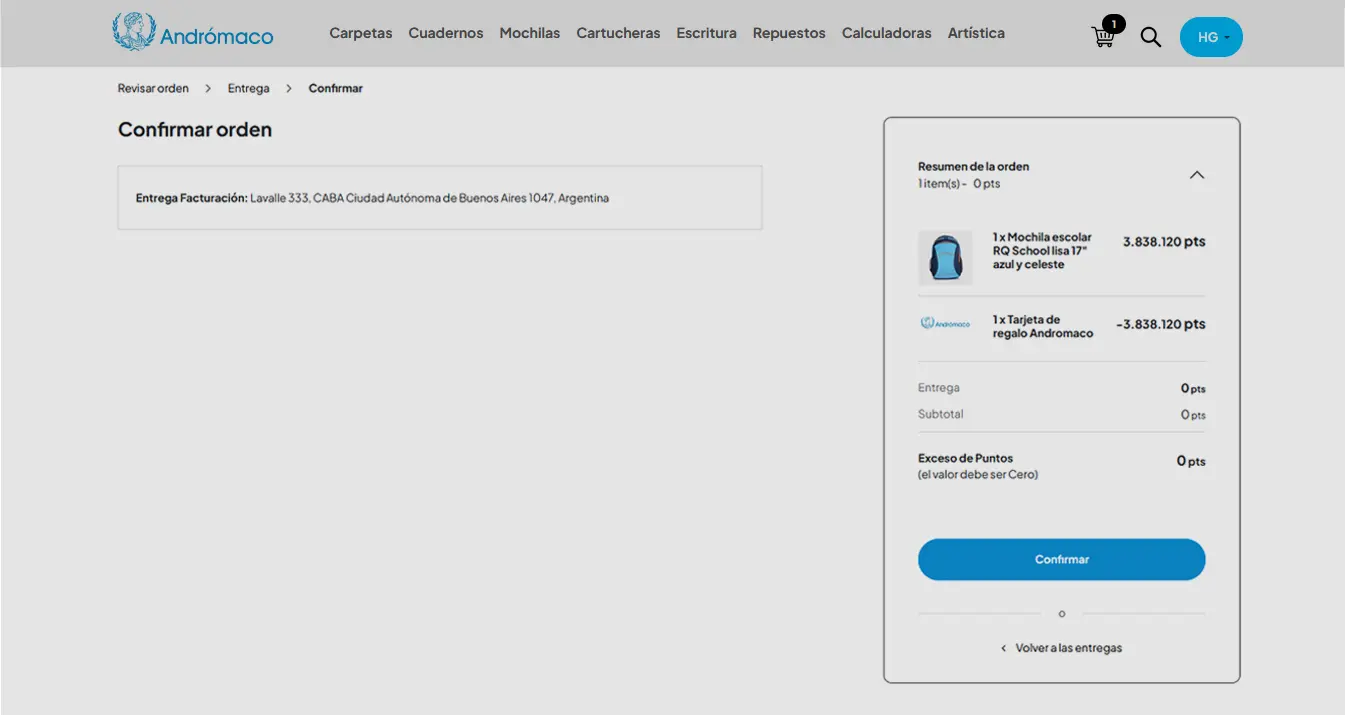
Task: Open the Escritura category
Action: click(x=706, y=33)
